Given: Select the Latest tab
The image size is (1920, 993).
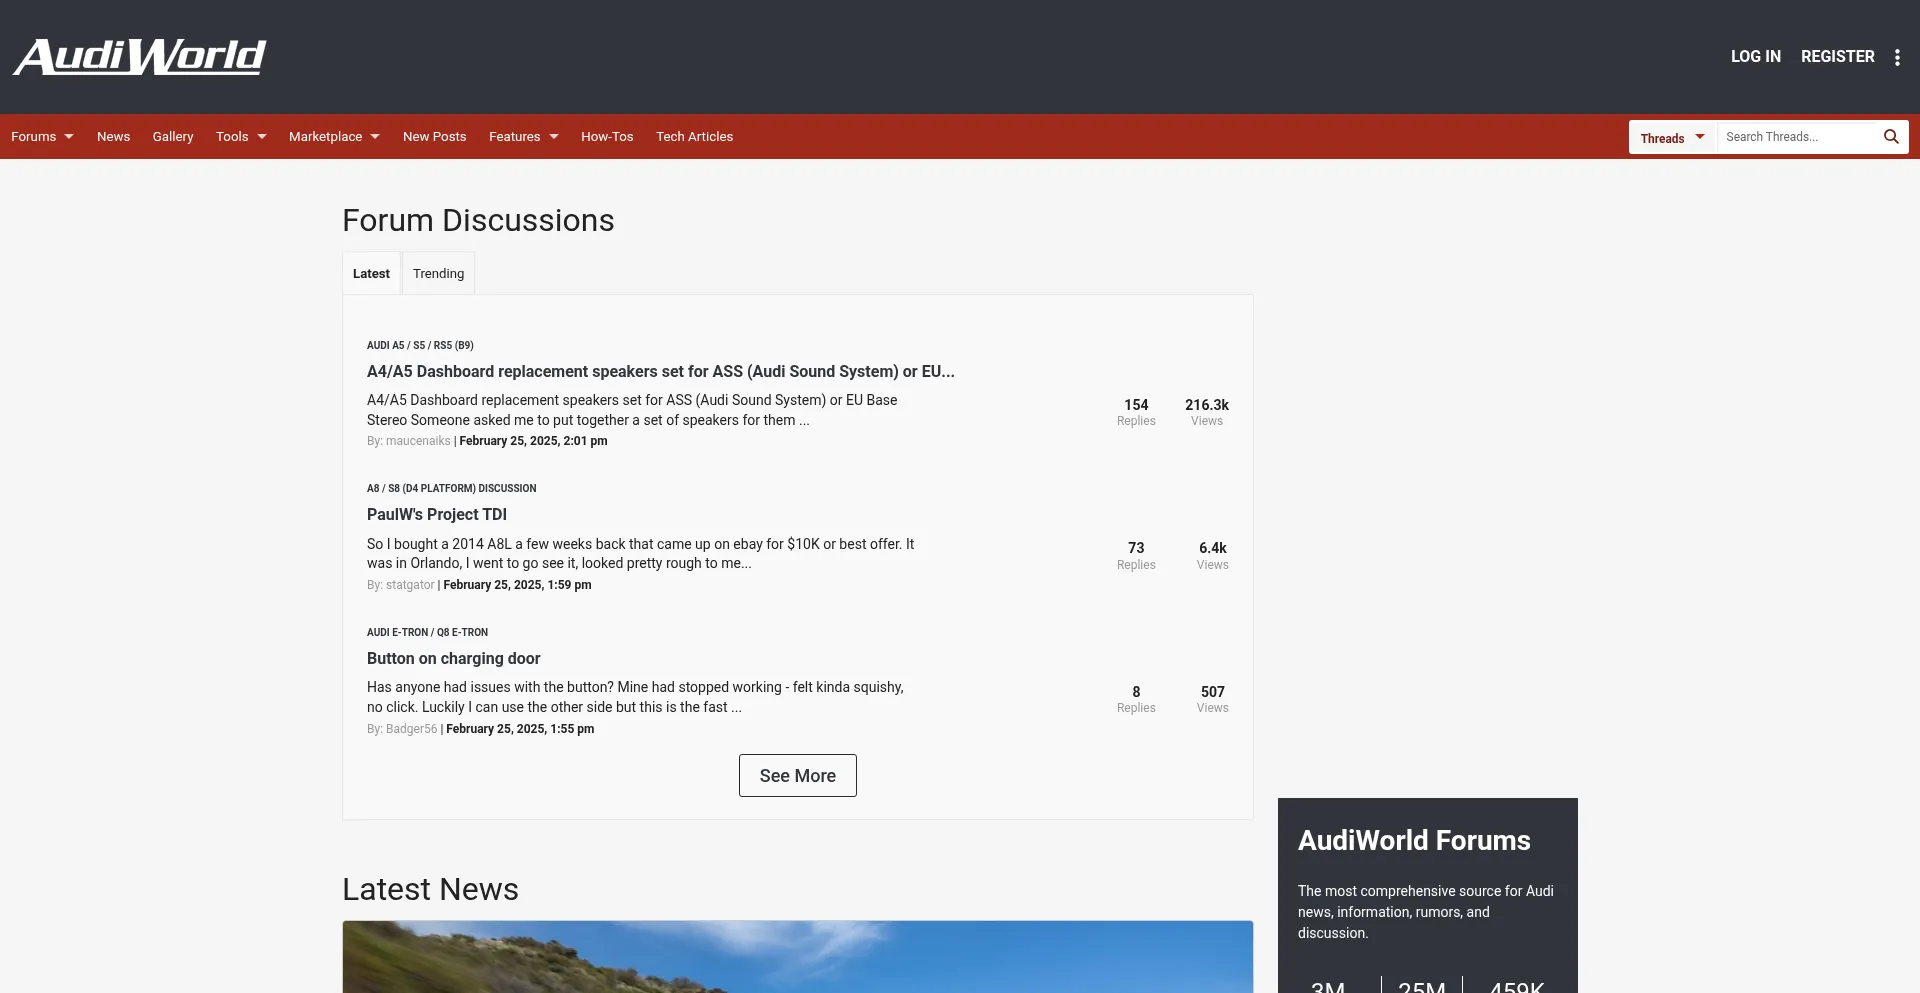Looking at the screenshot, I should (371, 274).
